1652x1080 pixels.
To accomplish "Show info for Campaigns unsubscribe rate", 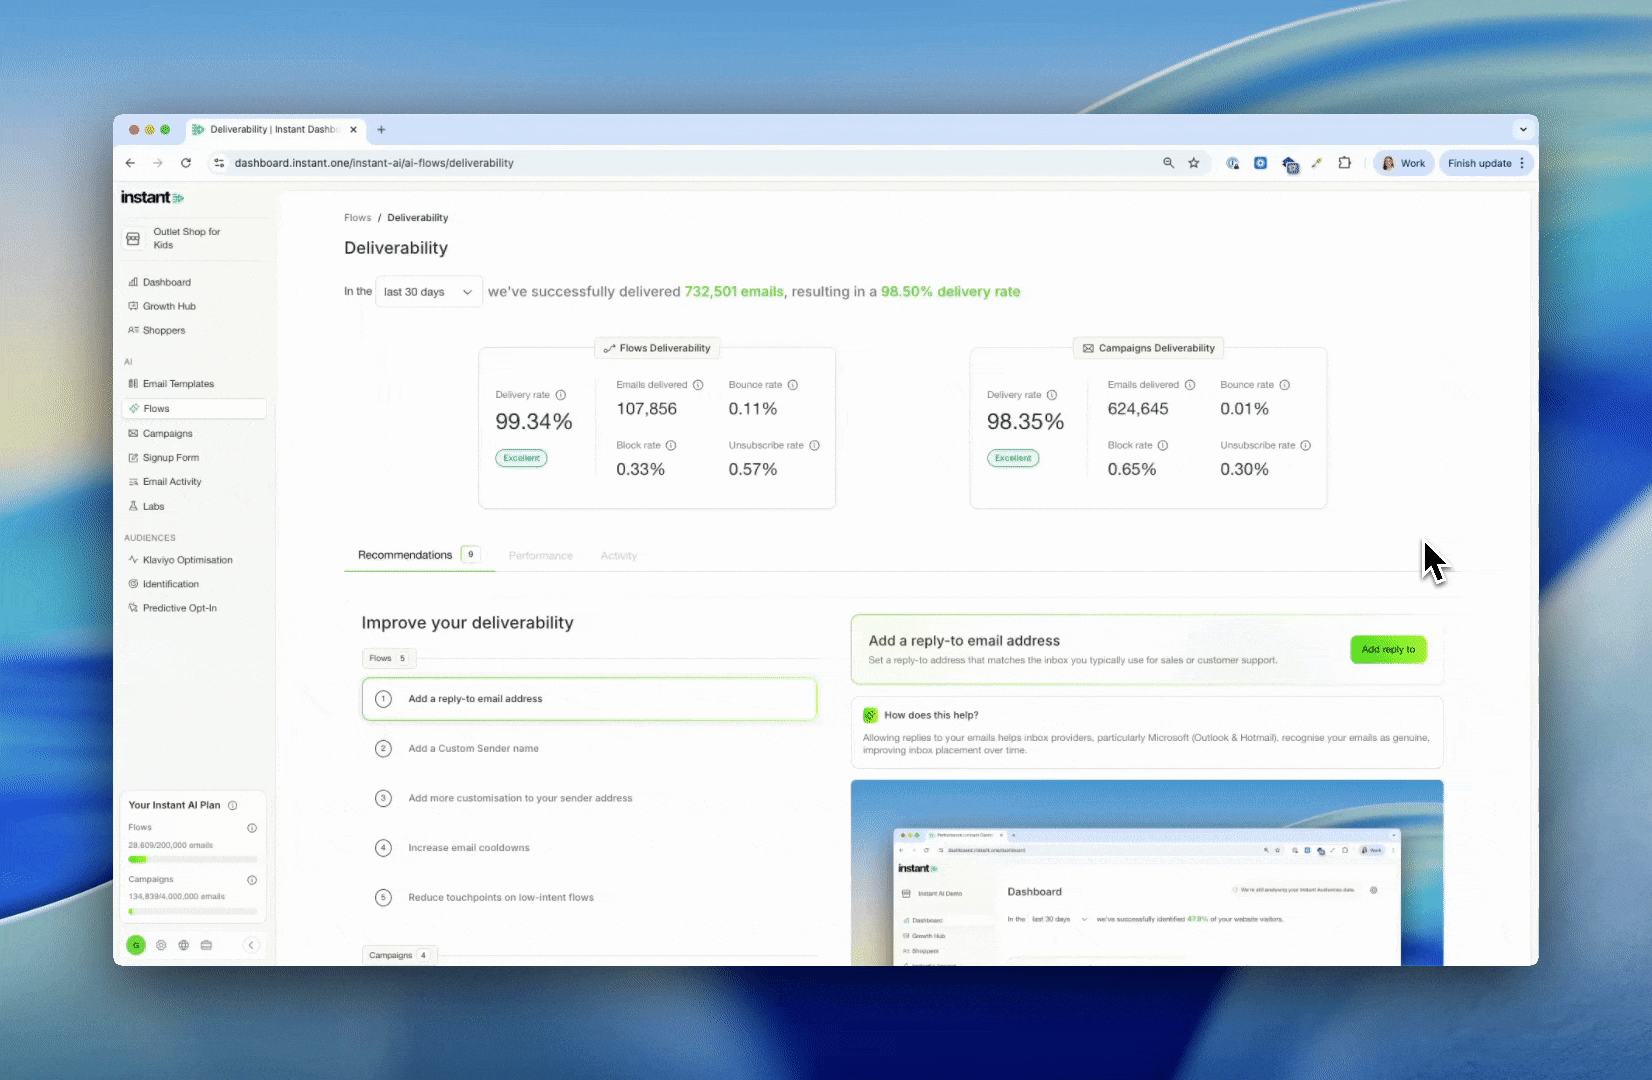I will [x=1305, y=446].
